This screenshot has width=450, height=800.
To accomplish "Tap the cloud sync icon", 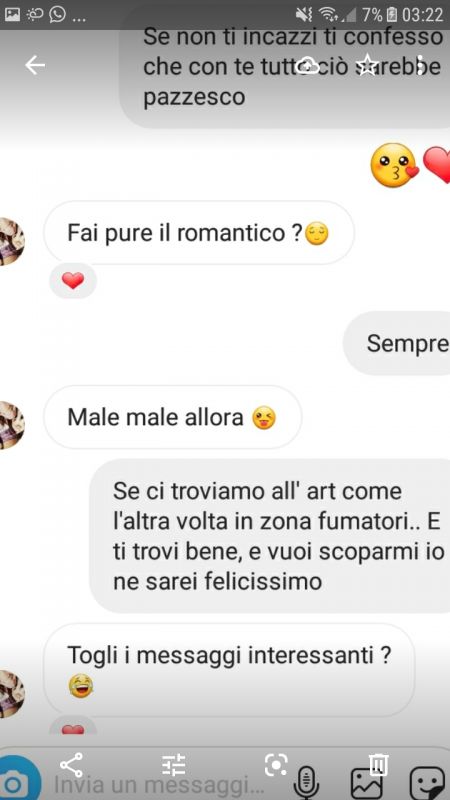I will pos(308,65).
